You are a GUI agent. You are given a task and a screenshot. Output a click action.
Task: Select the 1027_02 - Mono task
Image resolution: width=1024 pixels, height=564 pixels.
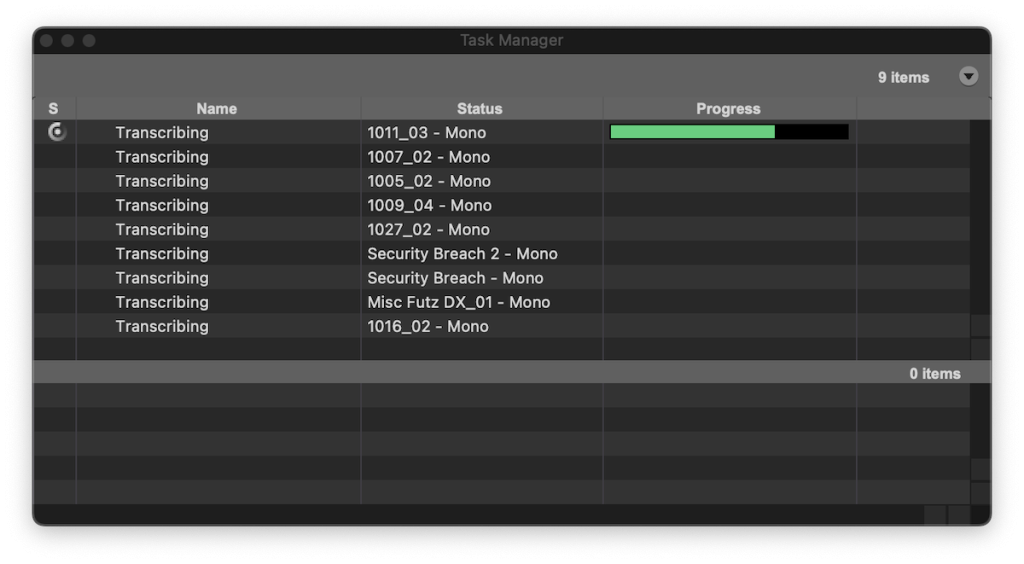pyautogui.click(x=428, y=229)
